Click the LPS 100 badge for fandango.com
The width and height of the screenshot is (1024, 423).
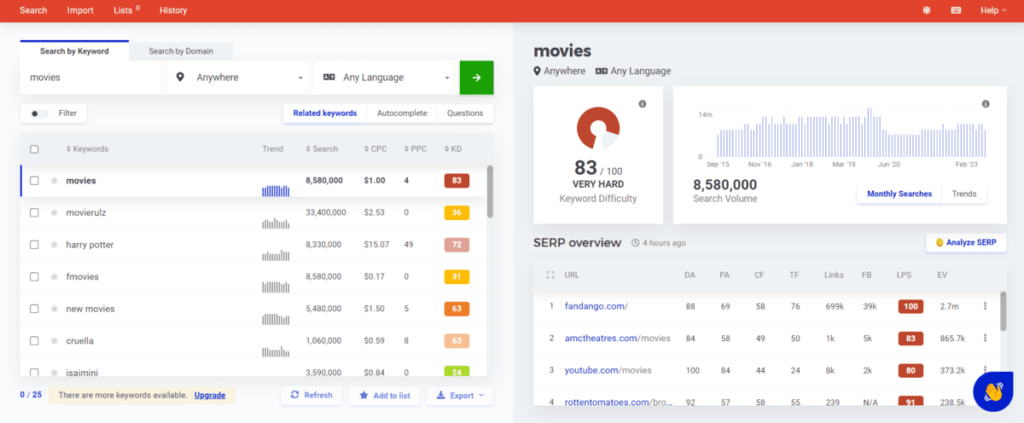point(910,306)
